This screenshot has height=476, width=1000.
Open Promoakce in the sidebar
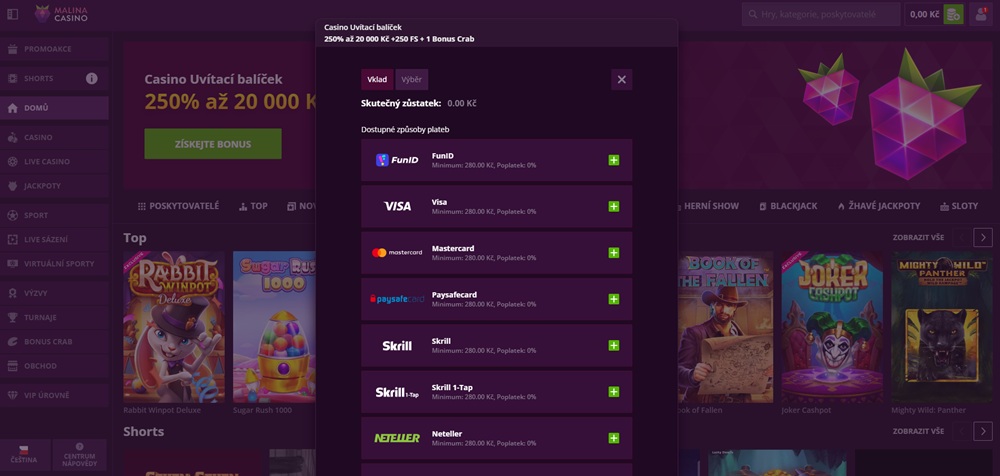click(x=54, y=49)
